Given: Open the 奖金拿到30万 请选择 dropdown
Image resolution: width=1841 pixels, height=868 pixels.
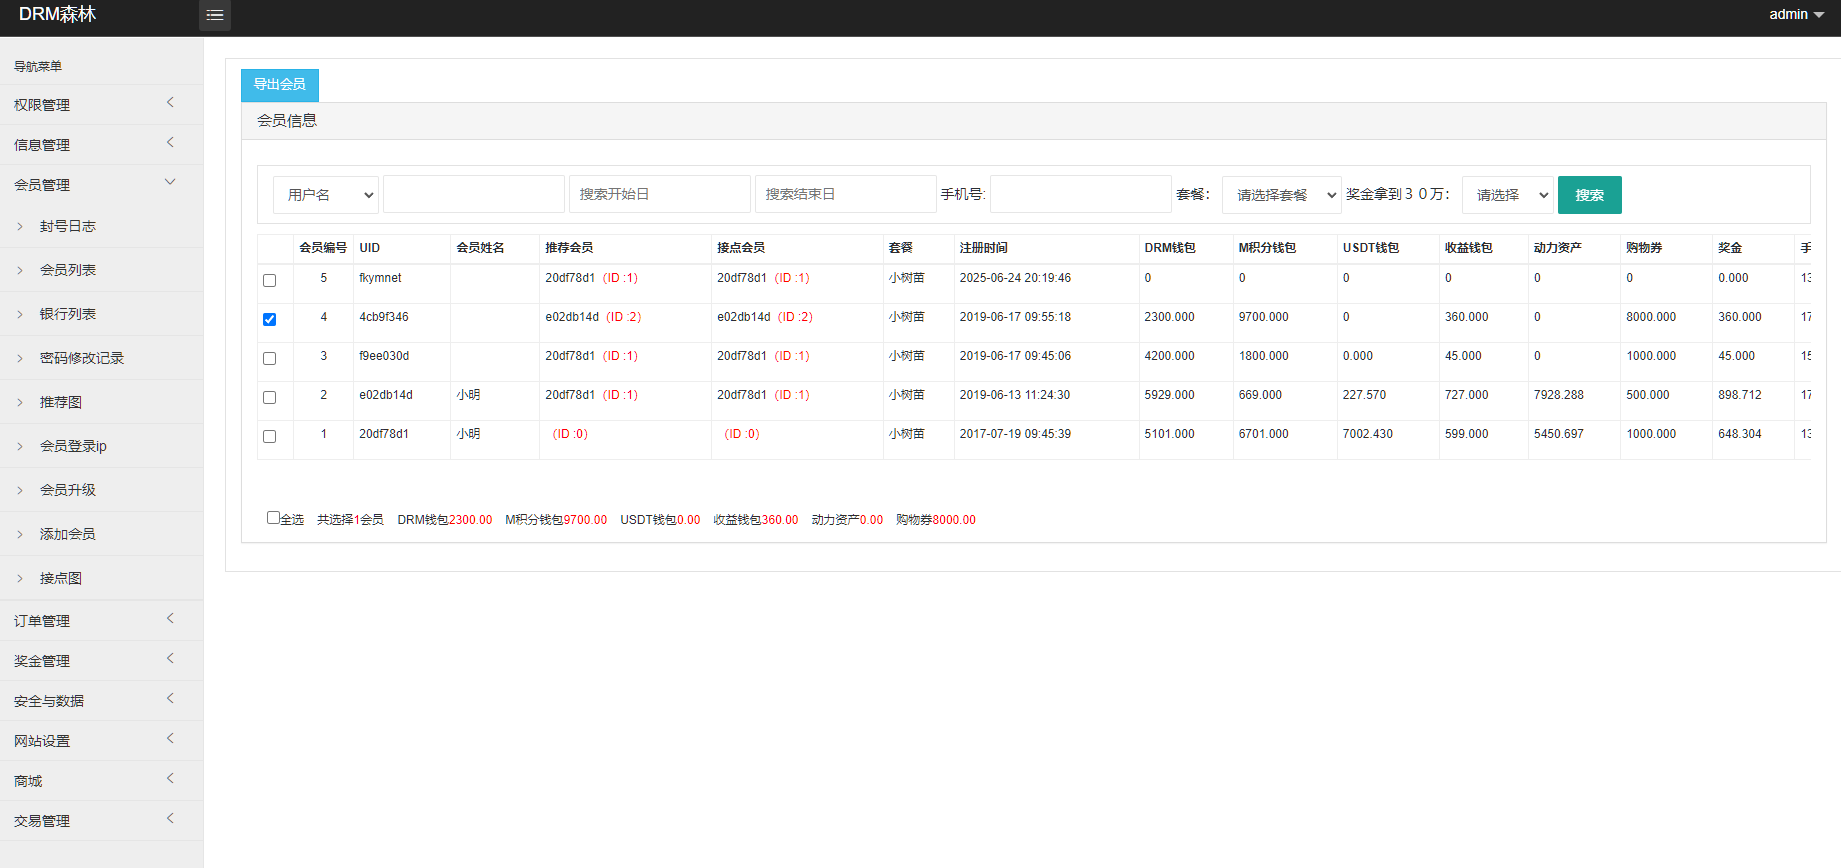Looking at the screenshot, I should [1508, 195].
